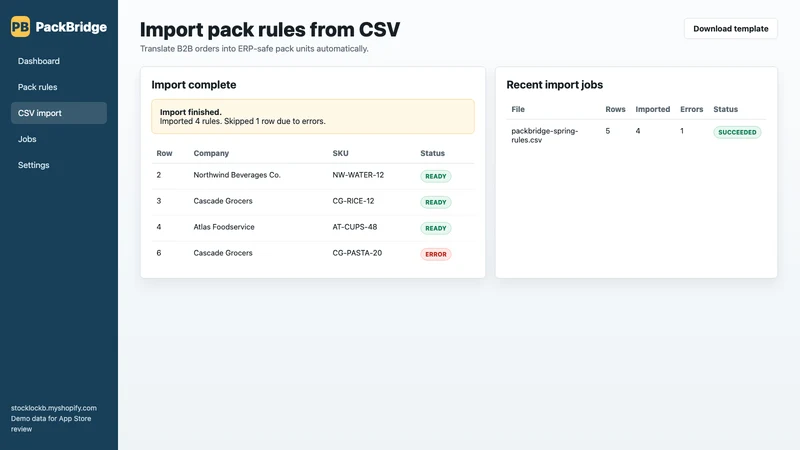Click the Import finished banner
The image size is (800, 450).
(313, 116)
